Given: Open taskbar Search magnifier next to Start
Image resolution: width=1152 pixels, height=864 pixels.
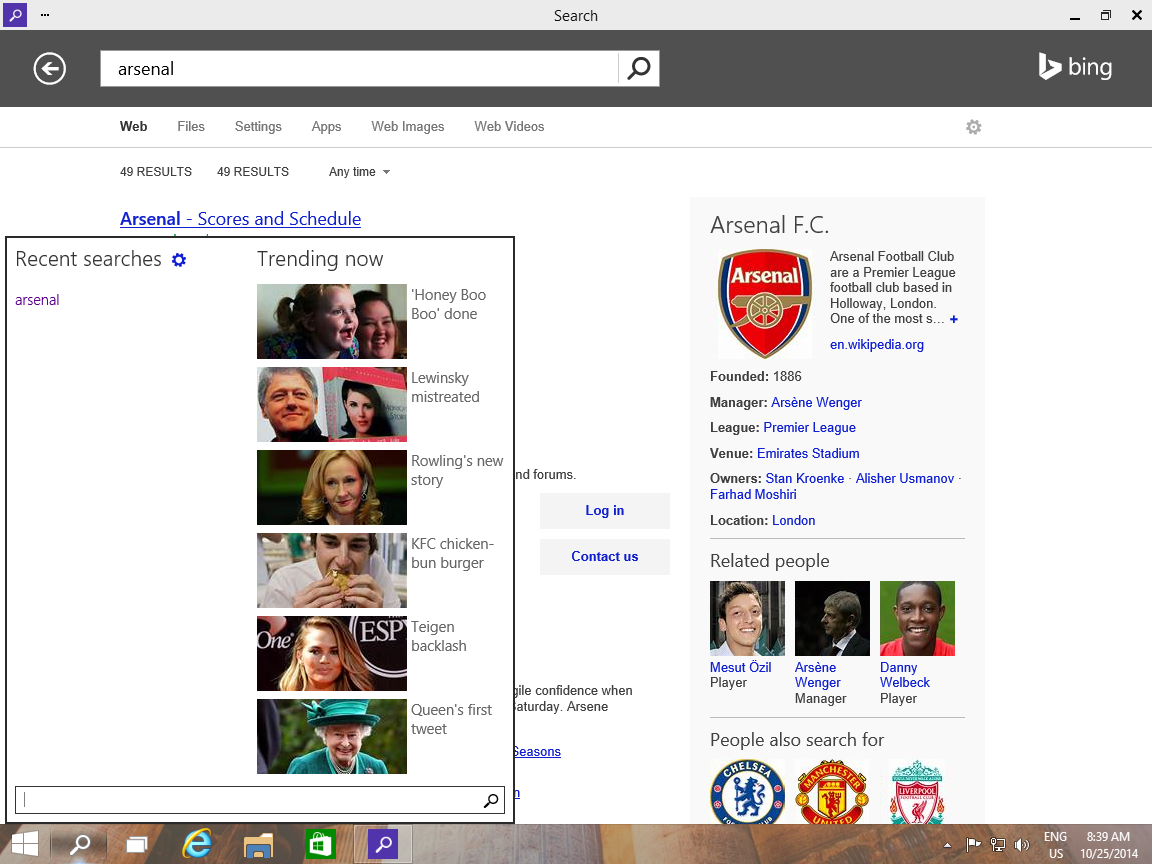Looking at the screenshot, I should click(79, 844).
